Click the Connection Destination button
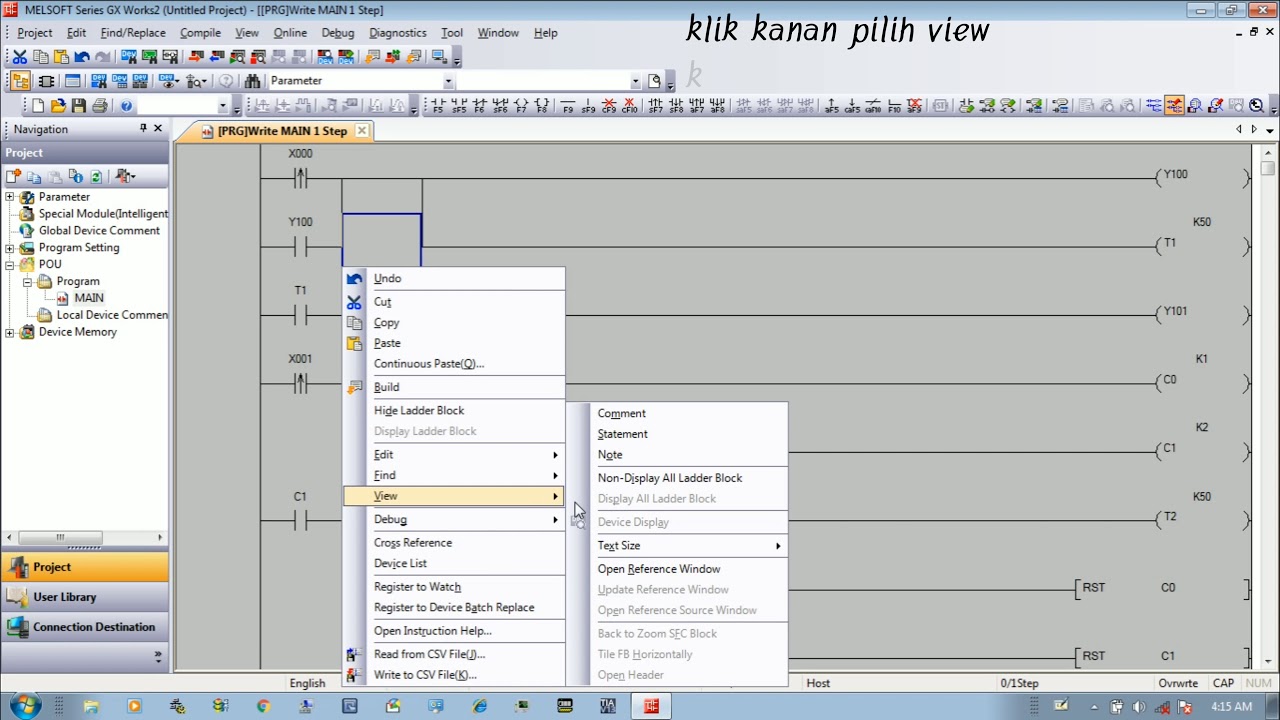Viewport: 1280px width, 720px height. pyautogui.click(x=84, y=627)
